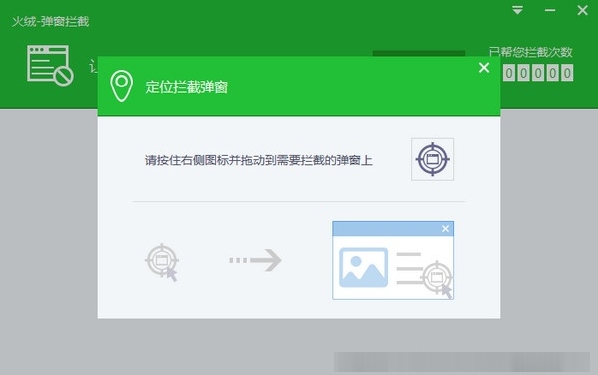
Task: Click the location pin icon in dialog header
Action: (x=121, y=86)
